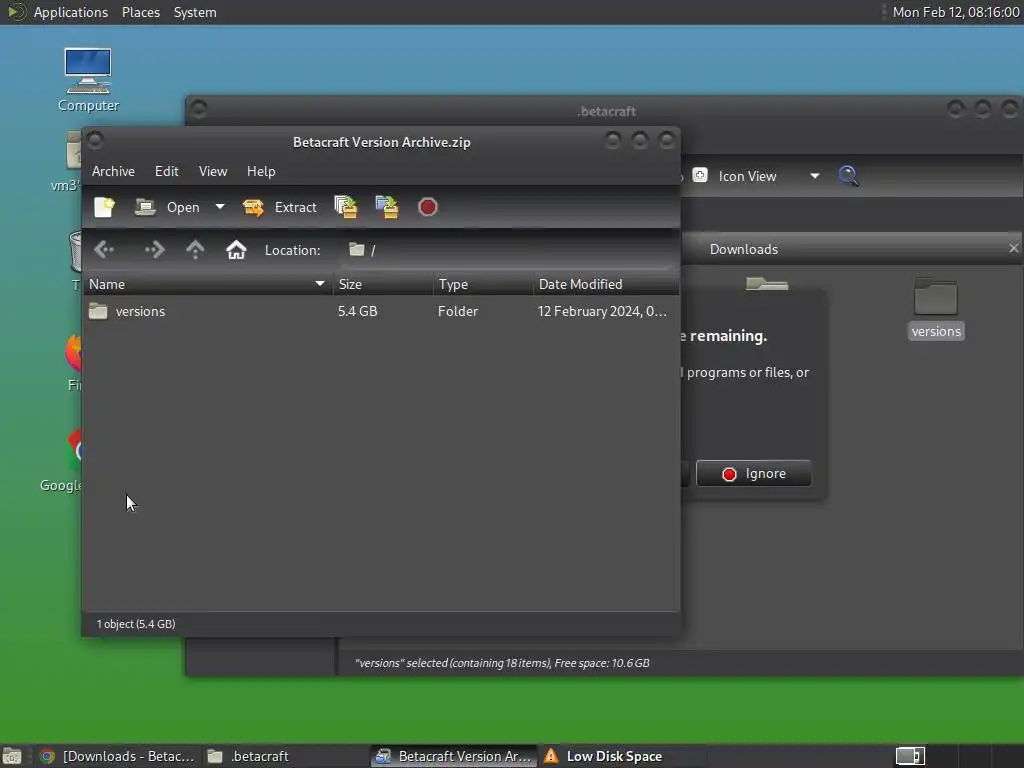Open the Computer desktop icon
Image resolution: width=1024 pixels, height=768 pixels.
click(88, 80)
